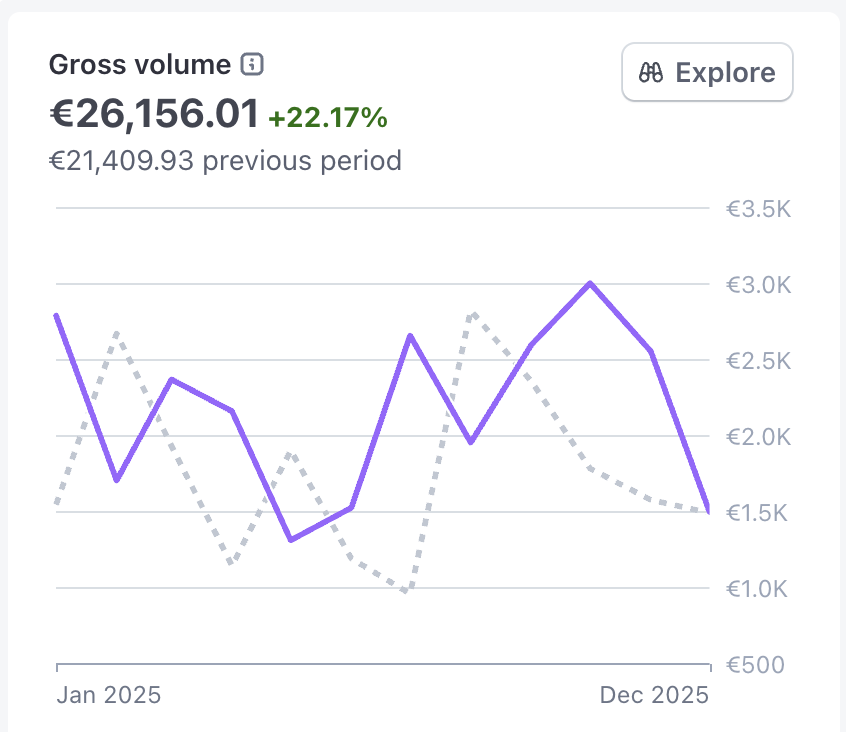Click the €1.0K axis label

click(x=756, y=589)
